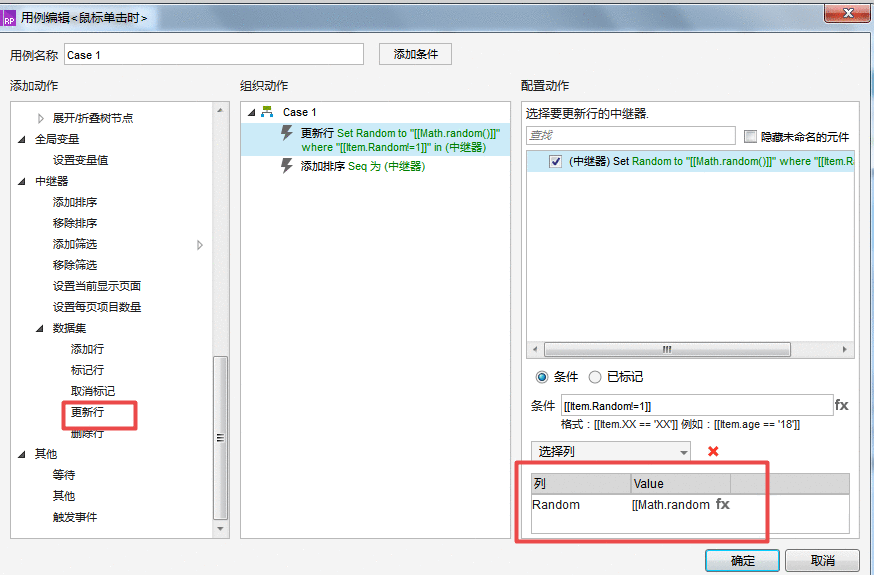Select the 条件 radio button

[542, 377]
